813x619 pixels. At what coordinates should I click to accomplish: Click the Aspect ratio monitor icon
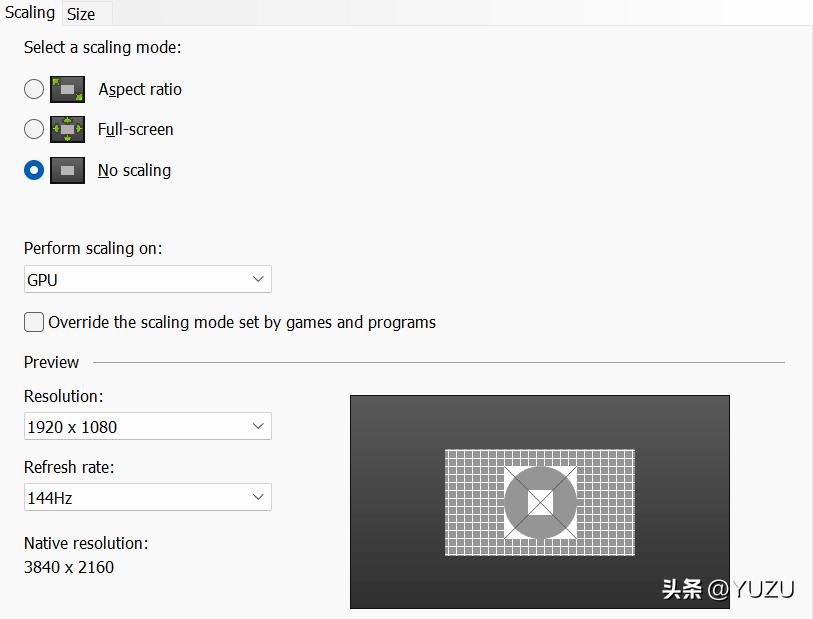point(67,89)
